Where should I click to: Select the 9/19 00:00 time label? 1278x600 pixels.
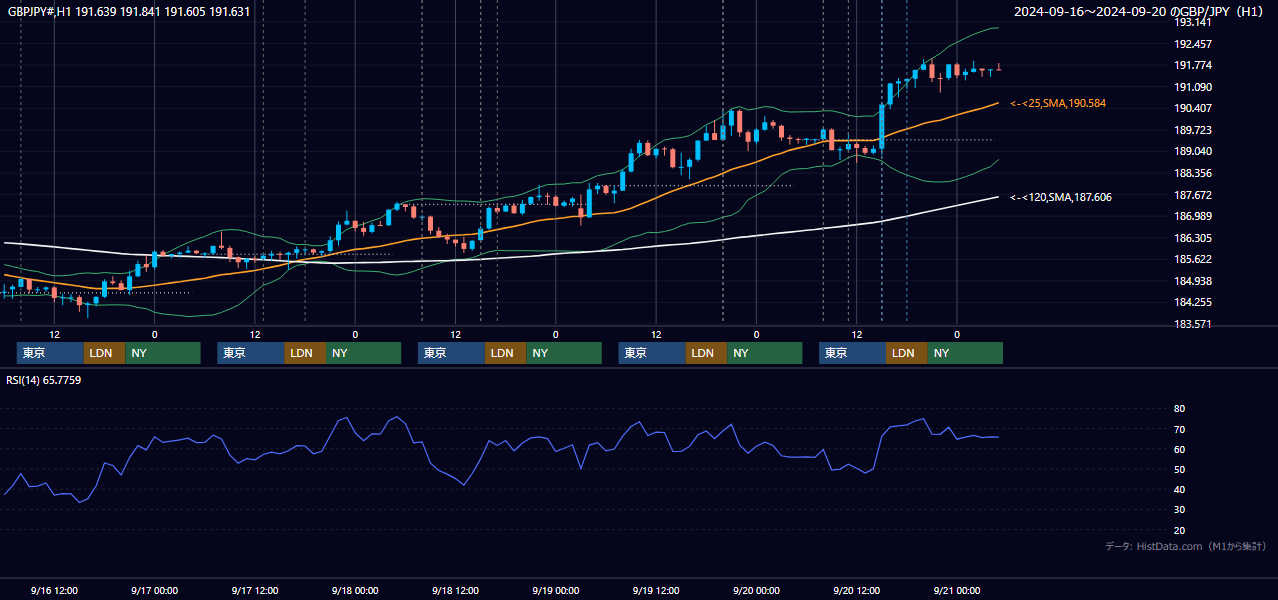556,590
